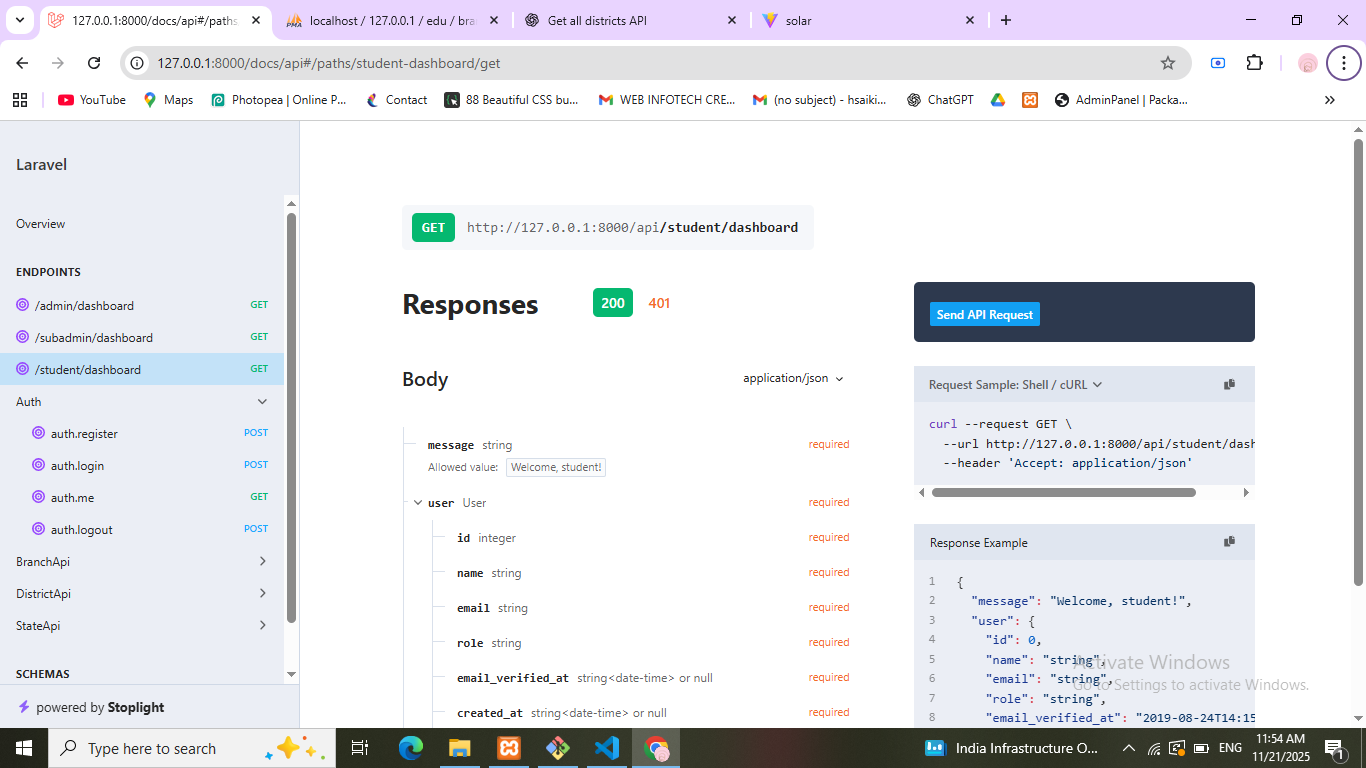Copy the cURL request sample
The height and width of the screenshot is (768, 1366).
click(x=1229, y=384)
